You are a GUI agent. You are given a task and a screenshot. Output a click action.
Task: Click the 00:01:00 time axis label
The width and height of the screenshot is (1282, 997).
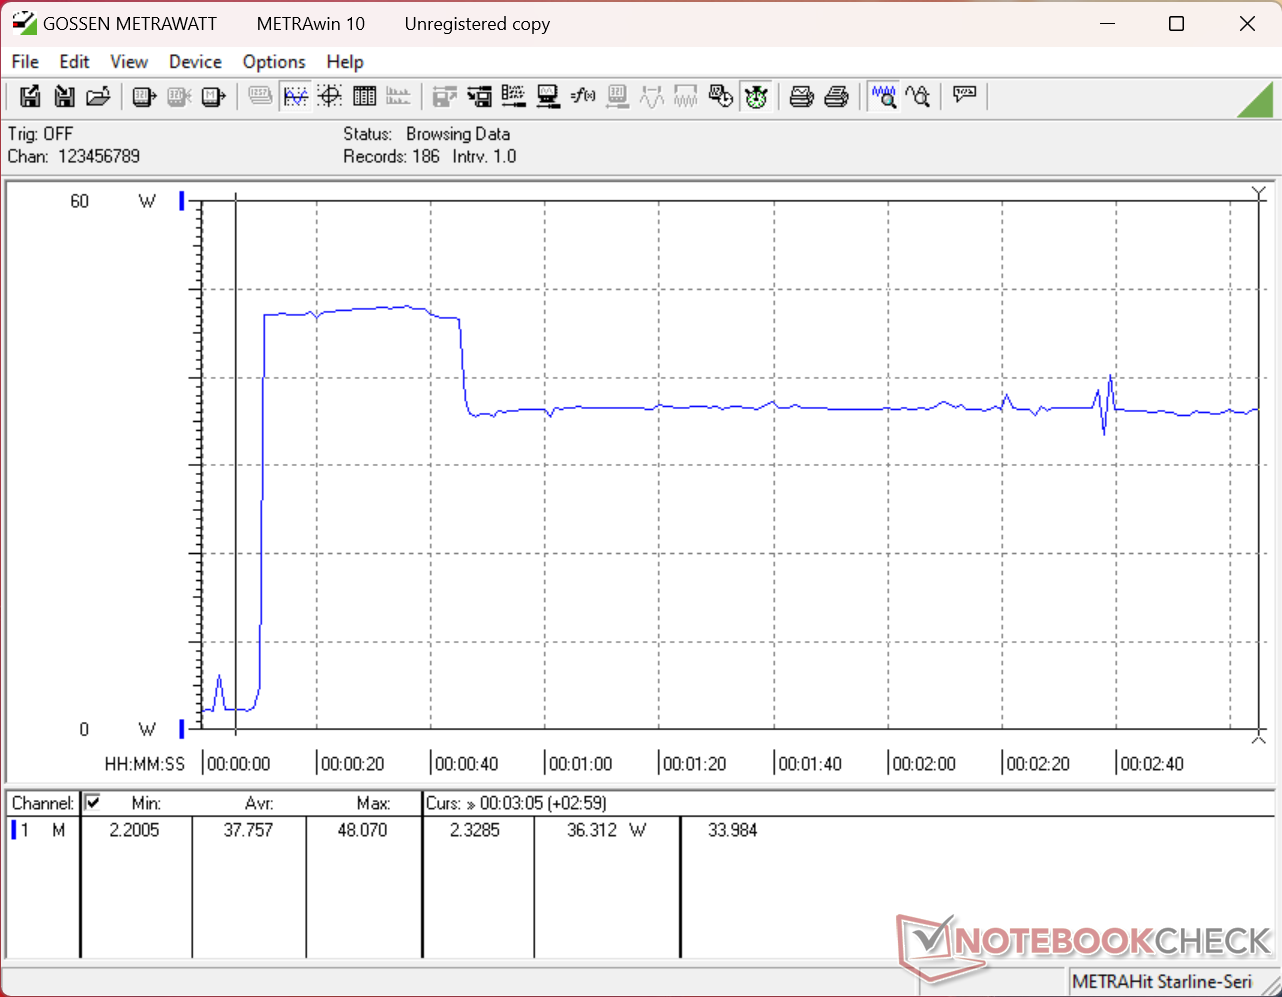coord(580,764)
